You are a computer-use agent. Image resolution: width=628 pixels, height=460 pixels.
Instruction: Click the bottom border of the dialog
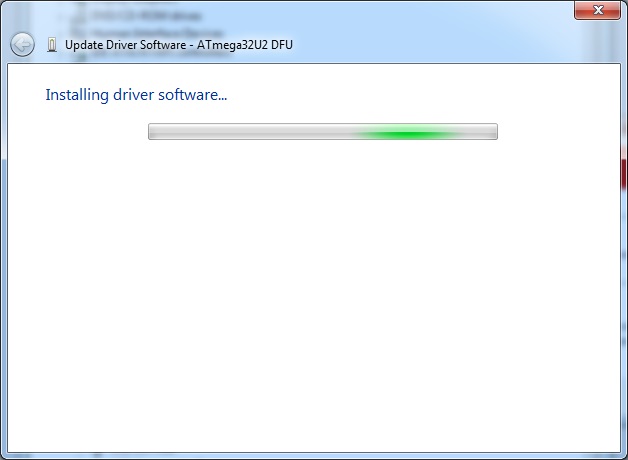[x=314, y=455]
